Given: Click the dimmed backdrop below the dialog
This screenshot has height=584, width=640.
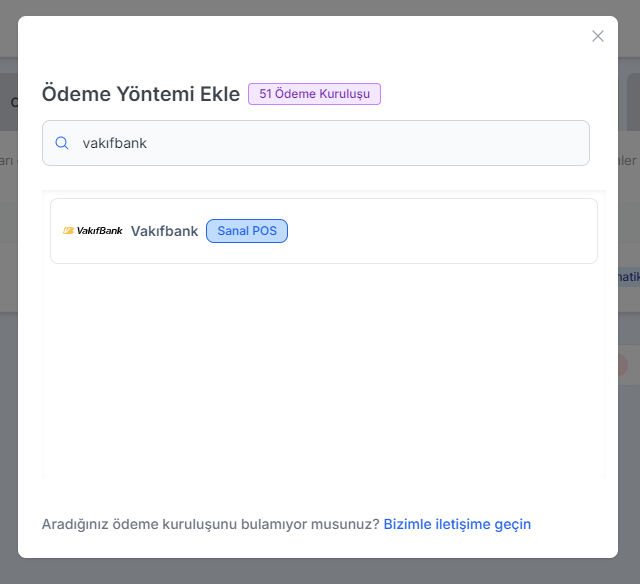Looking at the screenshot, I should 320,572.
